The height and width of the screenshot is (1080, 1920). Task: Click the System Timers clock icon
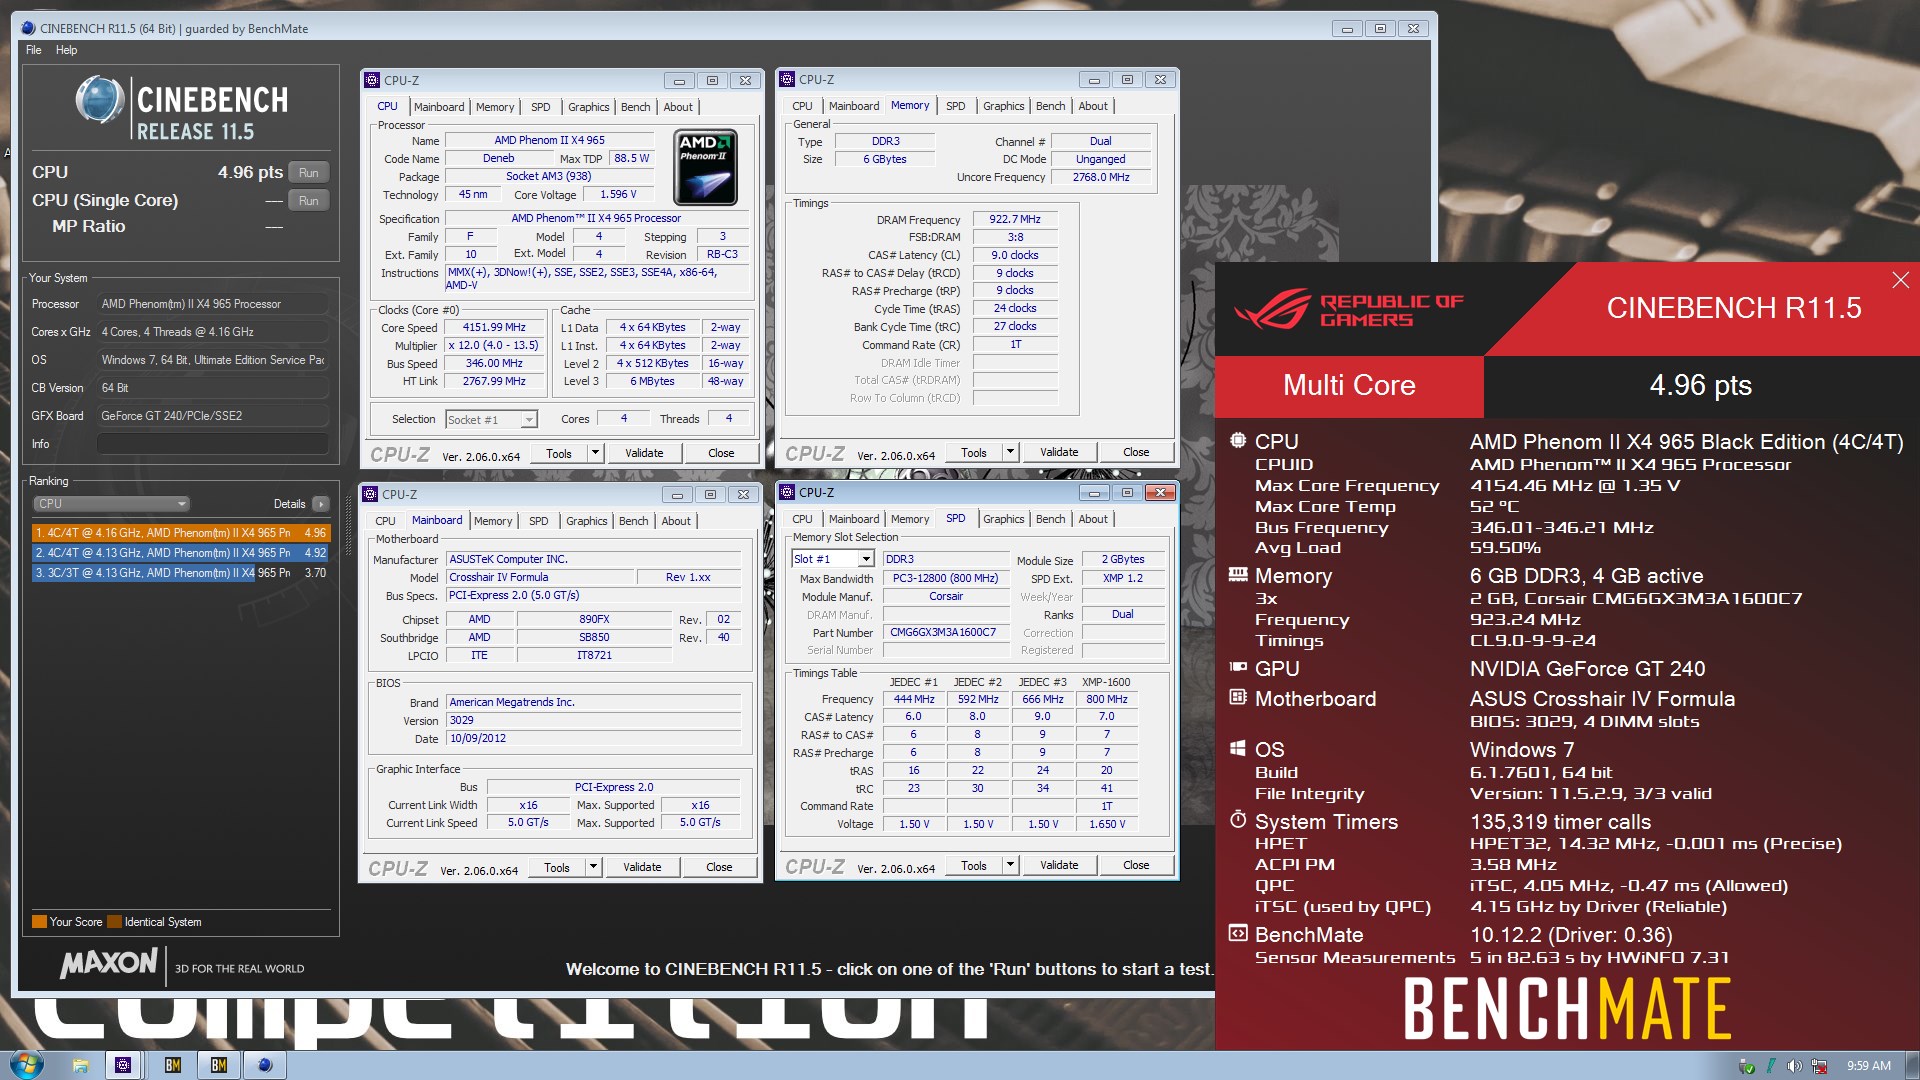(1238, 820)
